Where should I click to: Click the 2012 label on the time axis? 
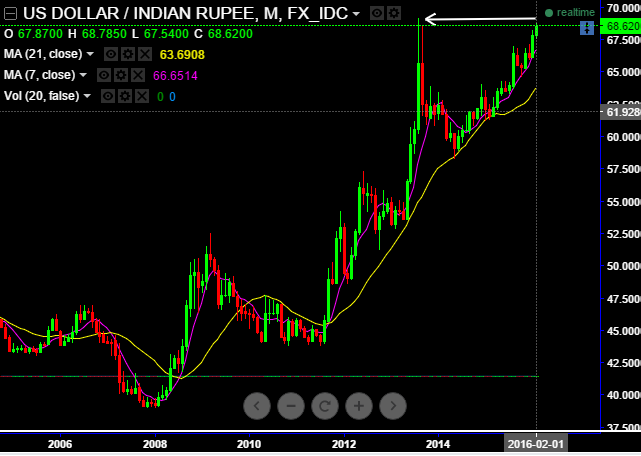(344, 444)
